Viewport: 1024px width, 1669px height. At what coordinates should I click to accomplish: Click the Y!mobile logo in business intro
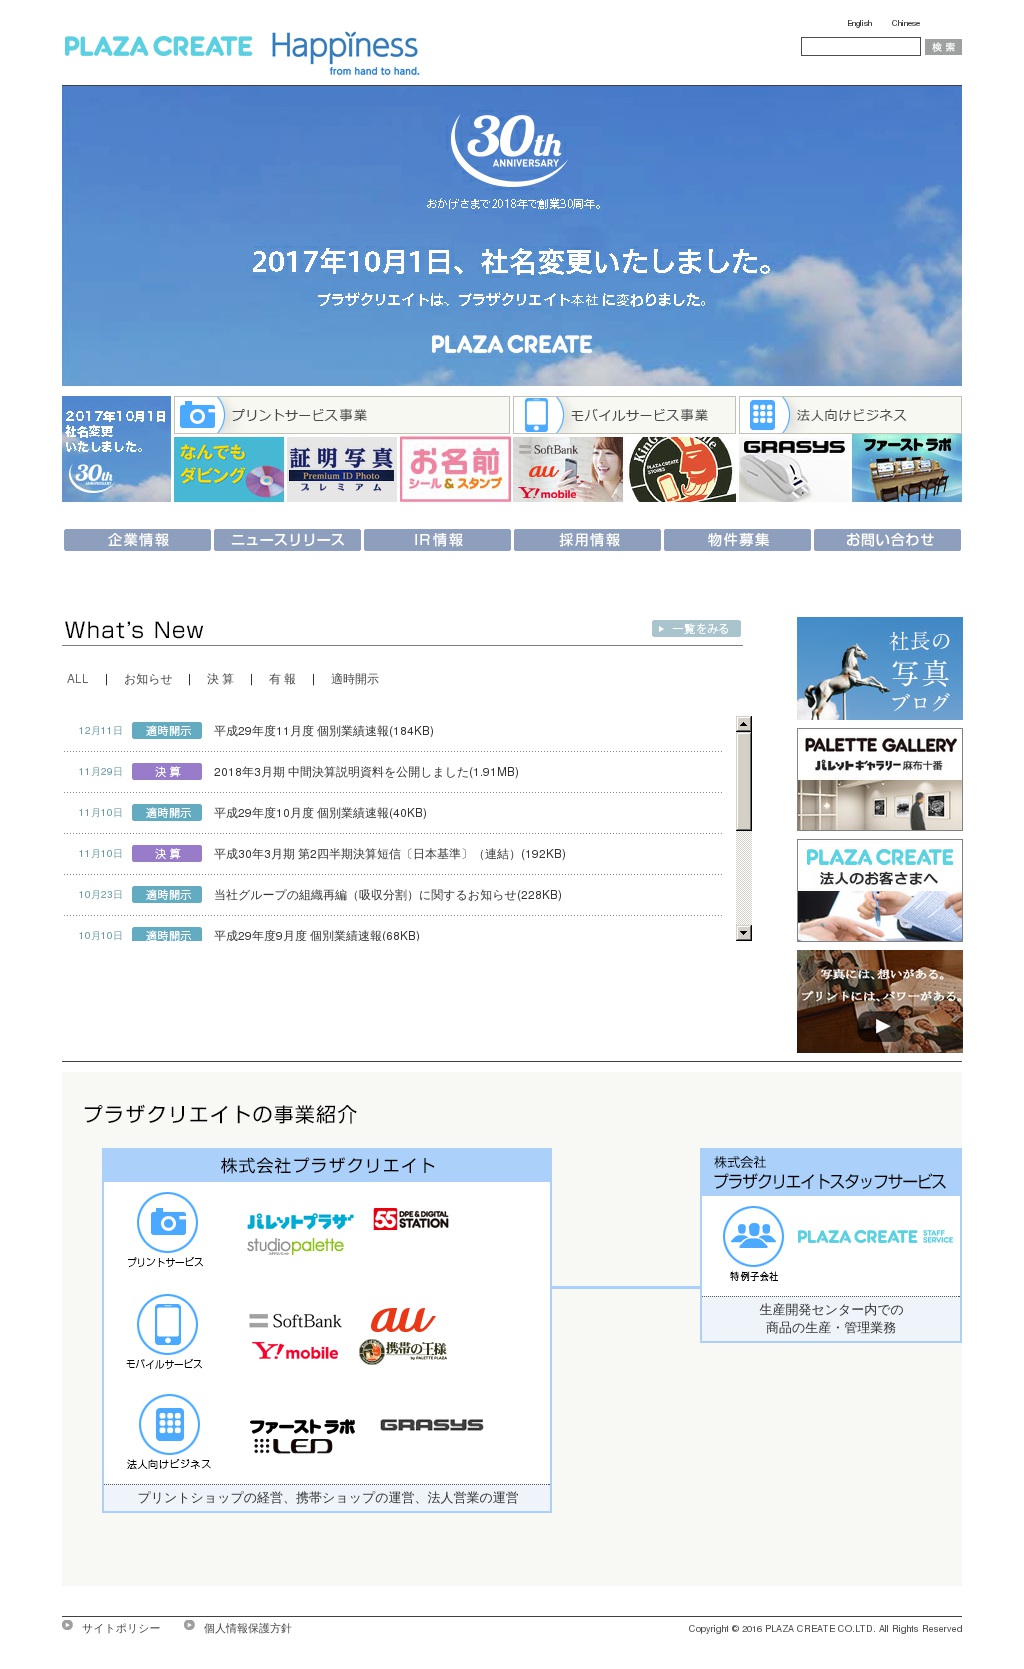pos(295,1352)
